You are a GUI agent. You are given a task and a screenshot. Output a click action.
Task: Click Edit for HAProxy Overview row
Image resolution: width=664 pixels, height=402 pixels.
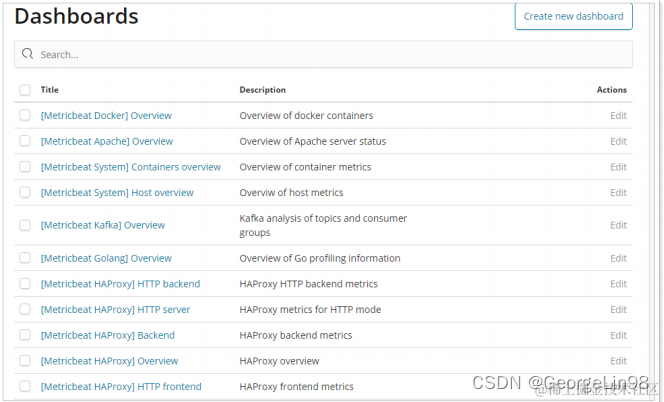coord(618,361)
